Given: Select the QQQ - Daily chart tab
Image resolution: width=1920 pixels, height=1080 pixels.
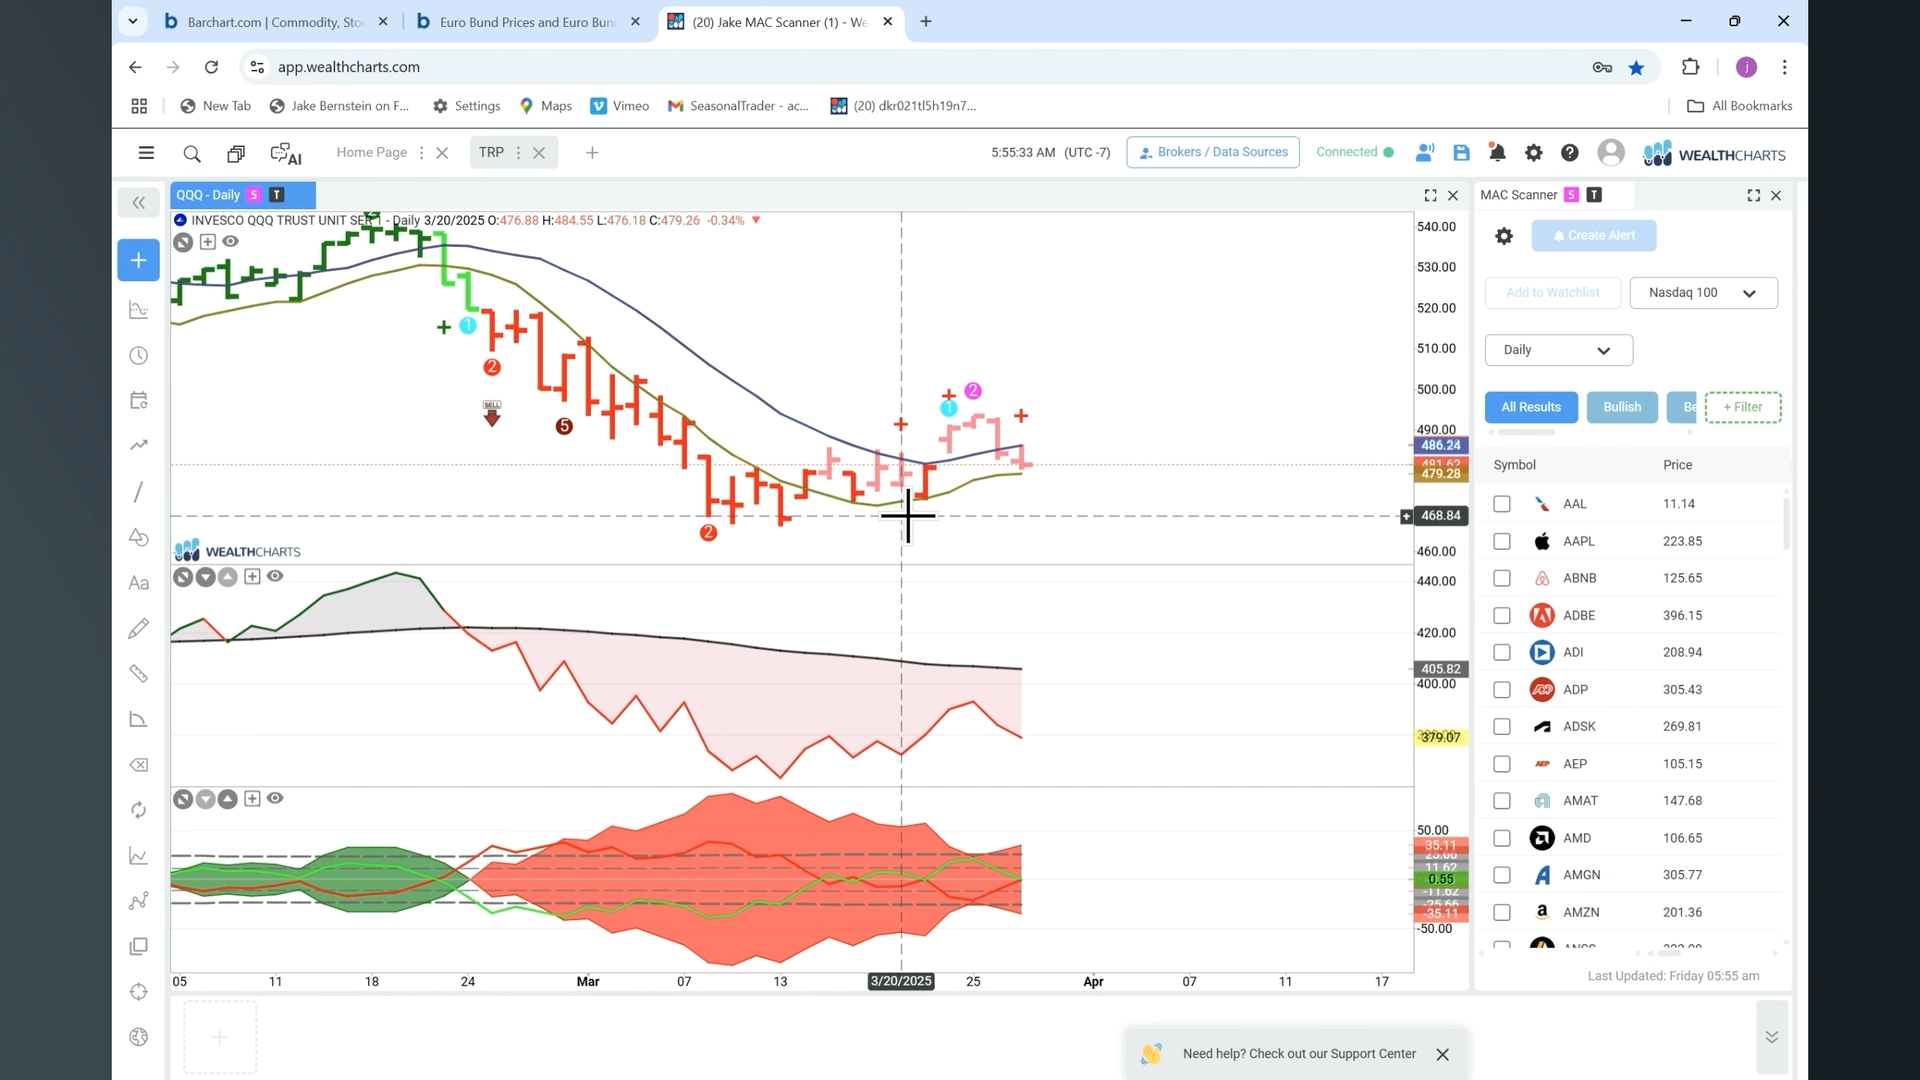Looking at the screenshot, I should (x=243, y=195).
